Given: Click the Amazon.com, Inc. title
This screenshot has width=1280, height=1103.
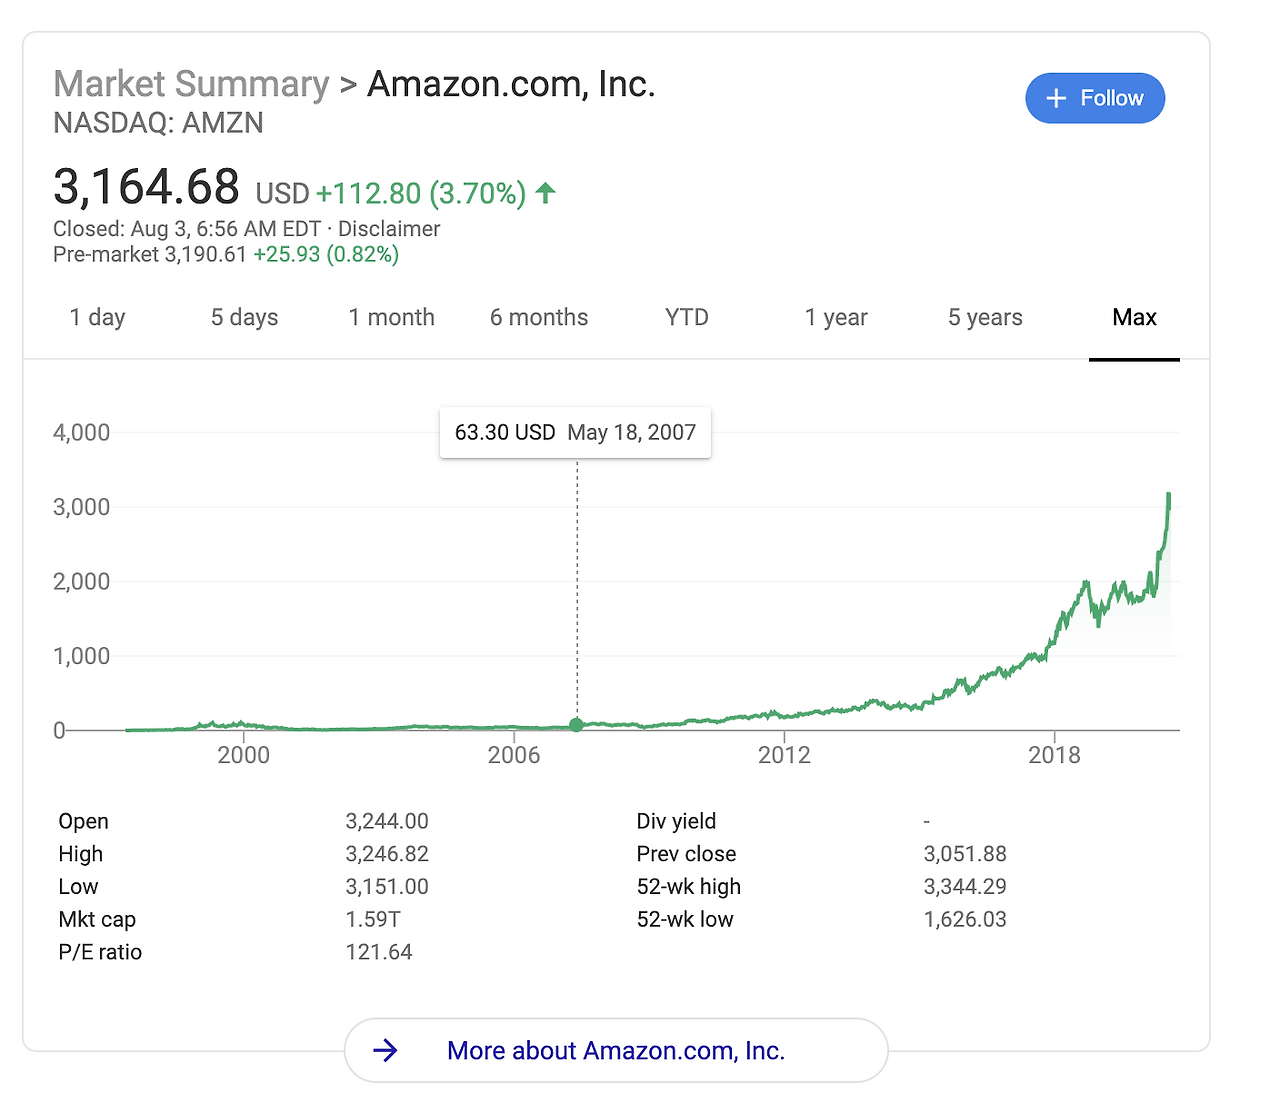Looking at the screenshot, I should point(511,85).
